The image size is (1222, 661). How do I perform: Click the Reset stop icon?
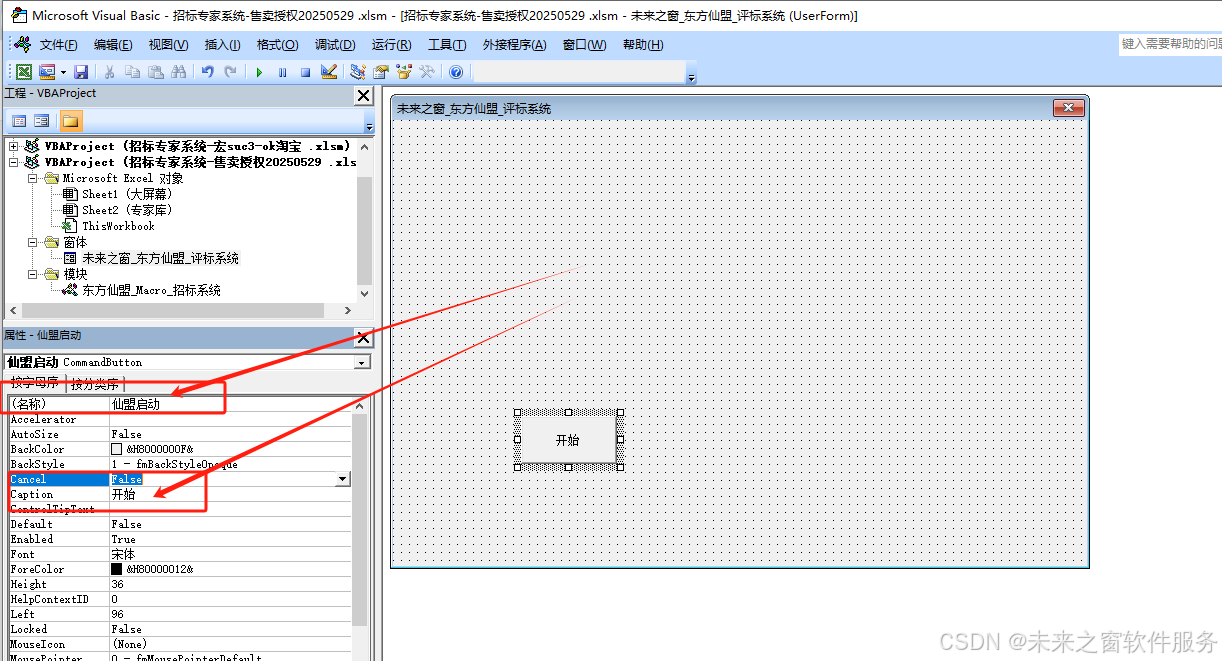pos(305,72)
